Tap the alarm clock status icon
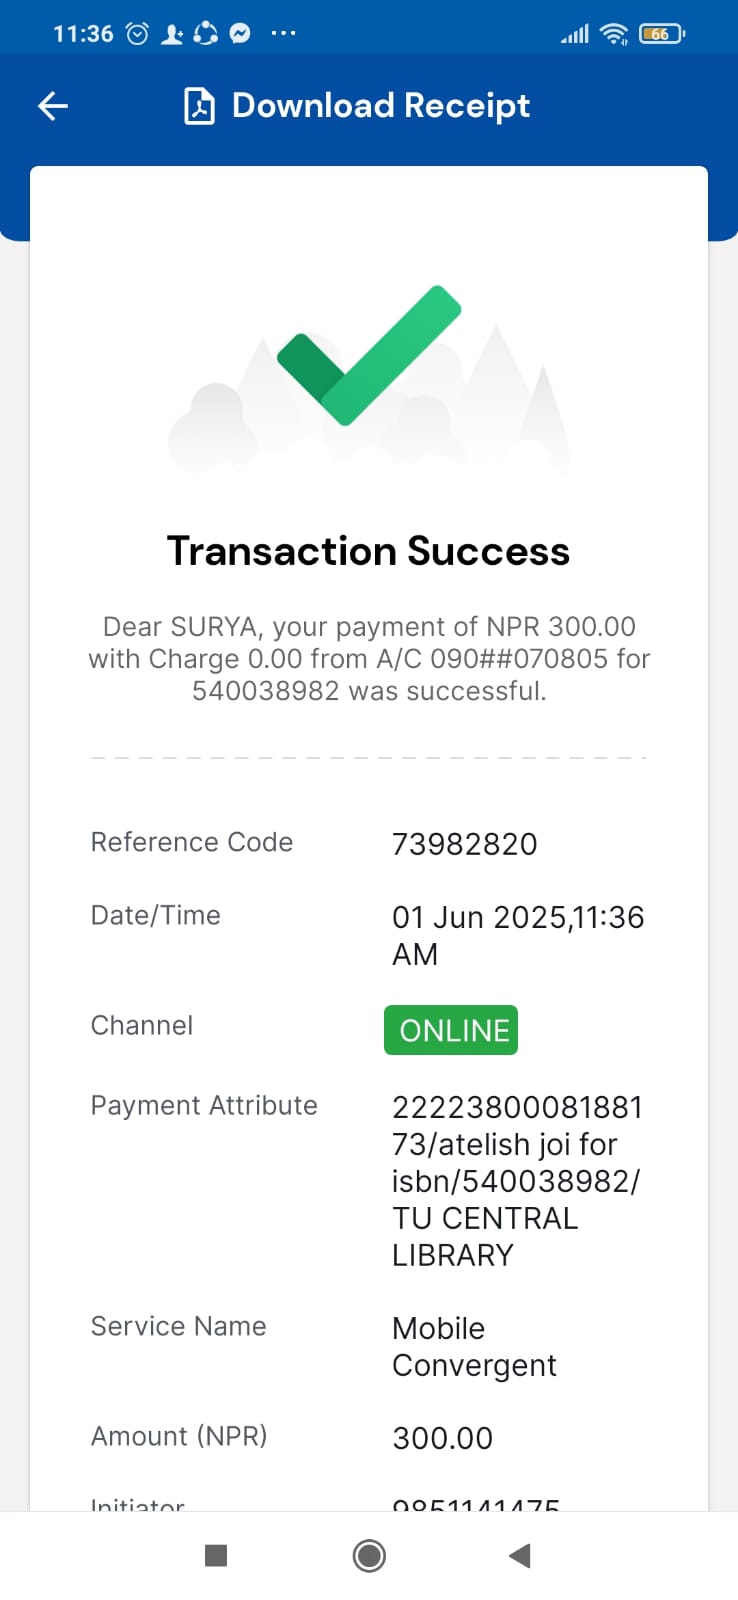The width and height of the screenshot is (738, 1600). [138, 34]
